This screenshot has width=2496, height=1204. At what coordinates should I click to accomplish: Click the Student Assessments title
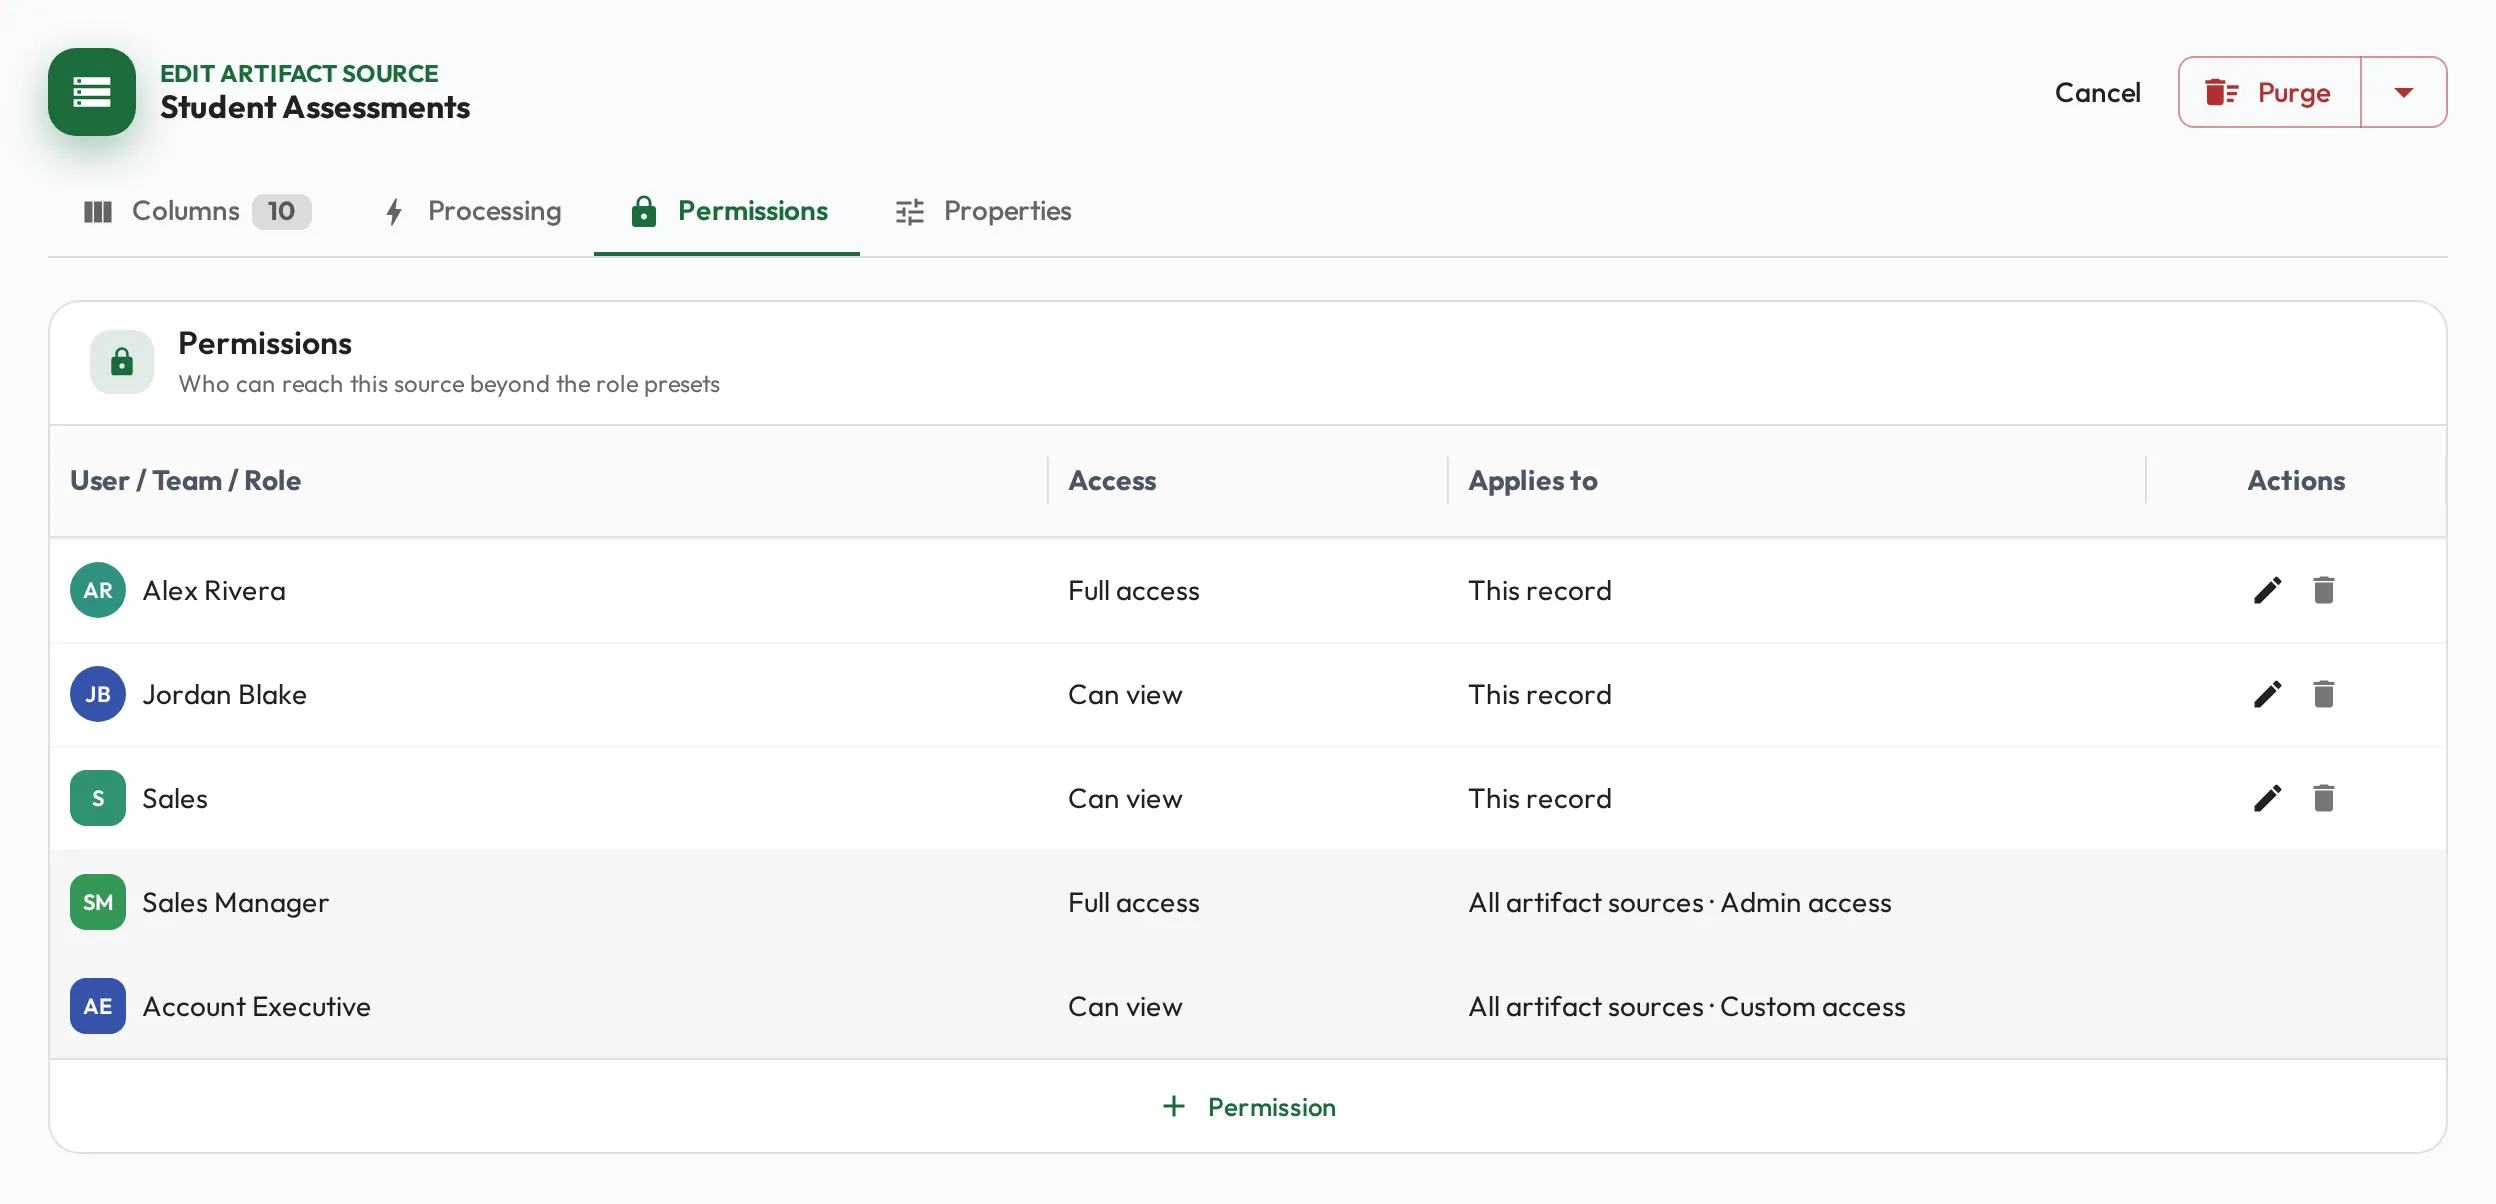coord(315,107)
